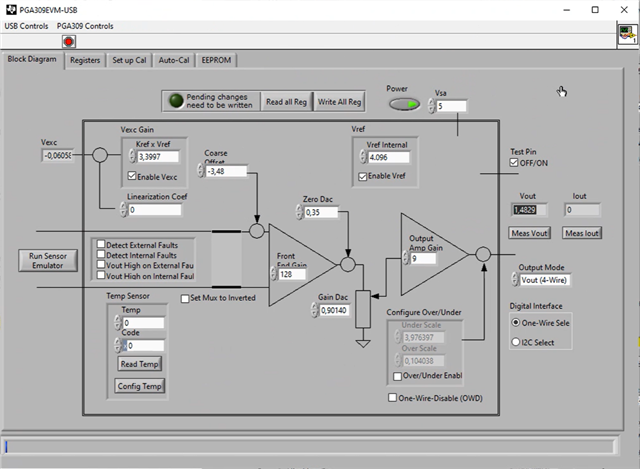This screenshot has width=640, height=469.
Task: Click the Config Temp button
Action: coord(140,386)
